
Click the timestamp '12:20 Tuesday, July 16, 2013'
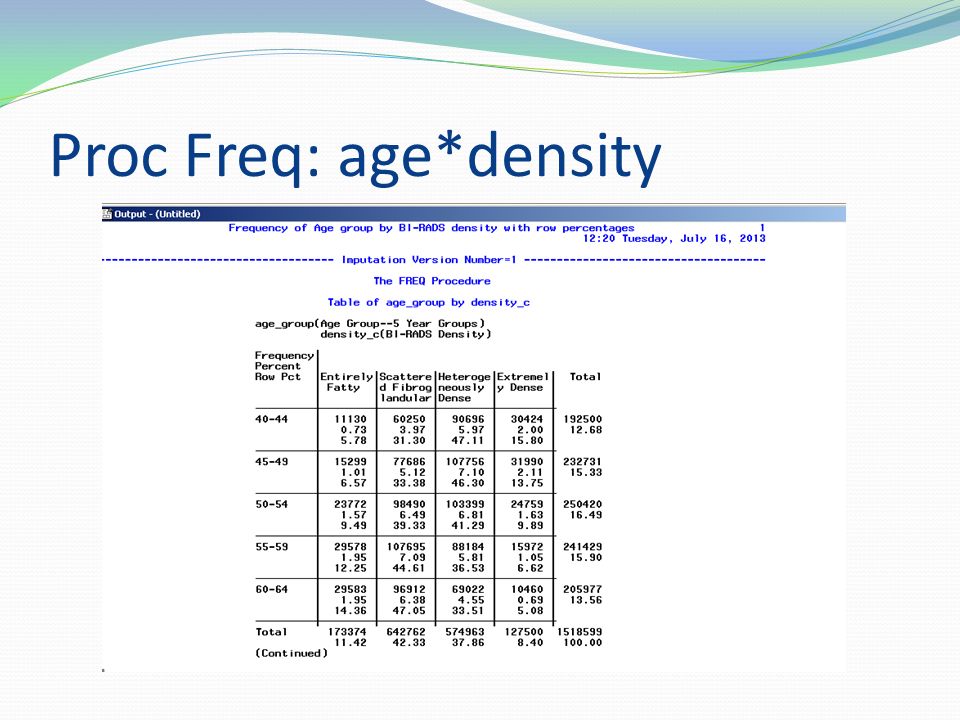(673, 238)
